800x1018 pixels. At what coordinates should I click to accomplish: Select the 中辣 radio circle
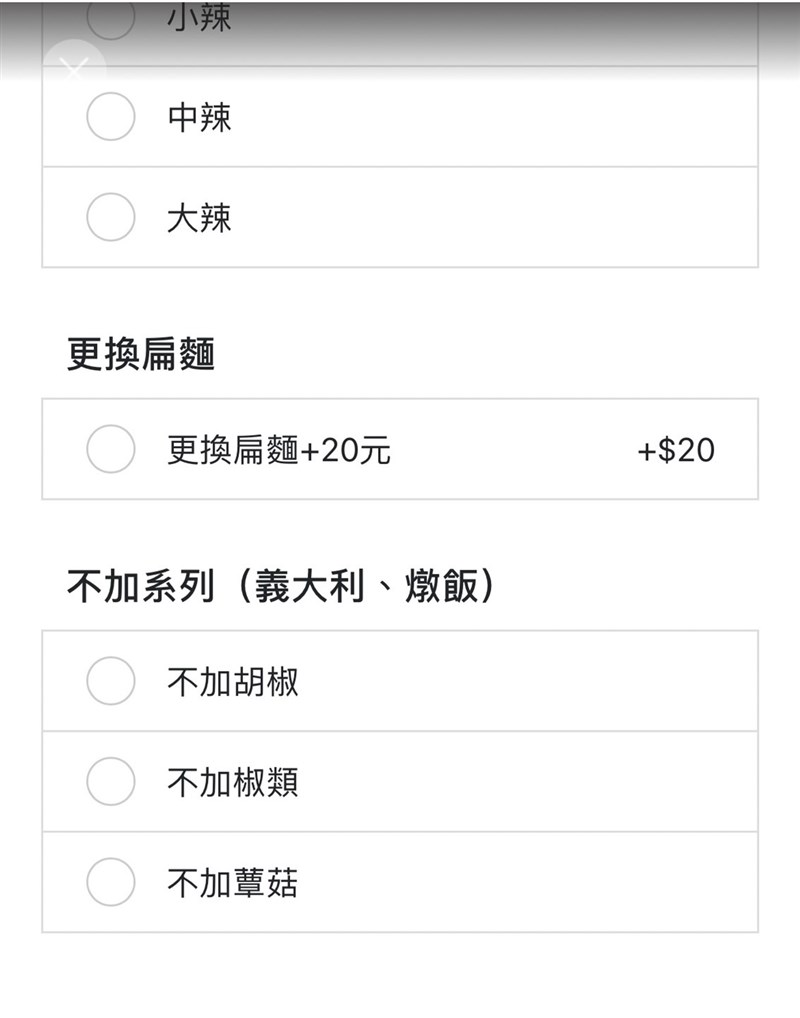coord(110,117)
